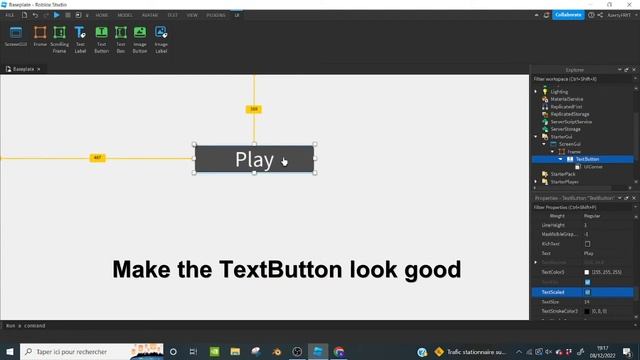Switch to the PLUGINS ribbon tab

(x=216, y=15)
